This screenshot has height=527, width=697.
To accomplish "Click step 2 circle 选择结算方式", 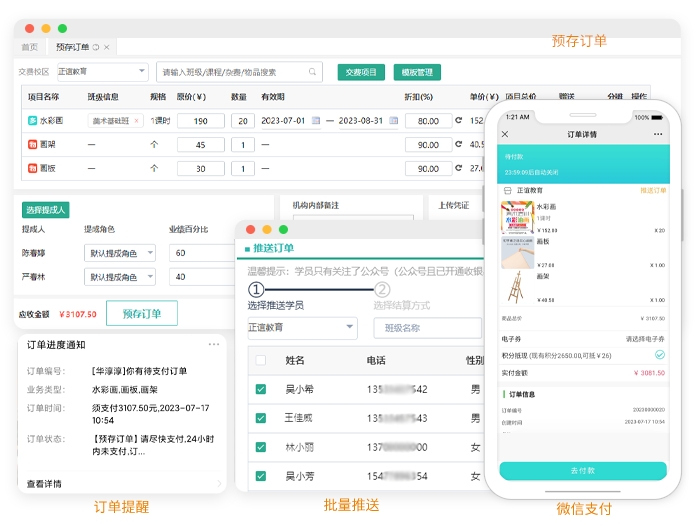I will coord(382,290).
